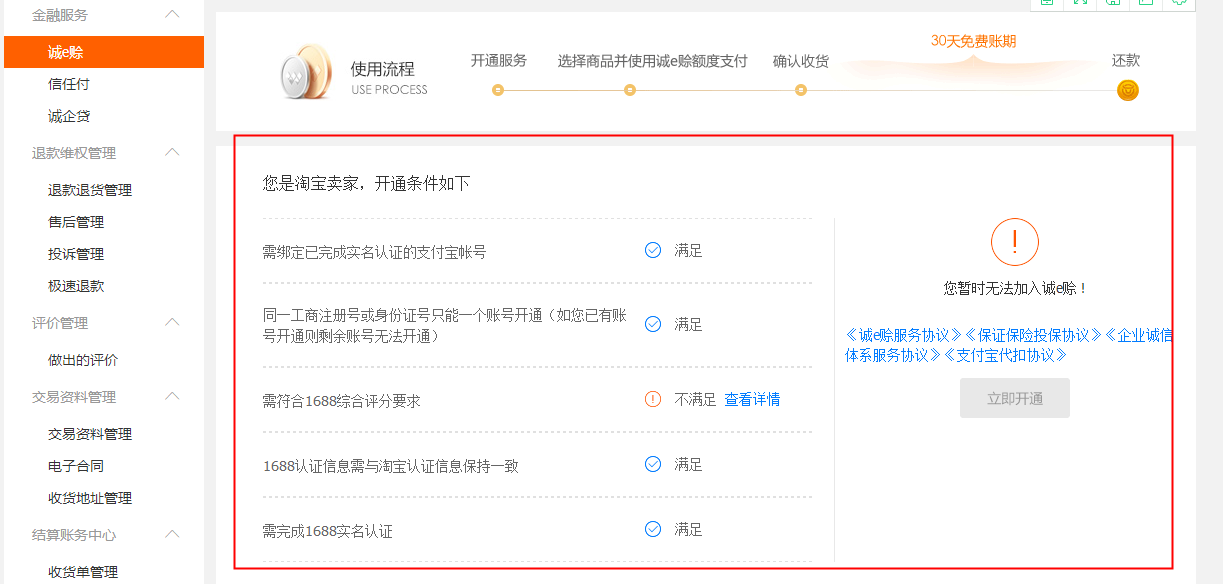Click the check icon for 淘宝认证信息保持一致 condition
1223x584 pixels.
click(653, 464)
